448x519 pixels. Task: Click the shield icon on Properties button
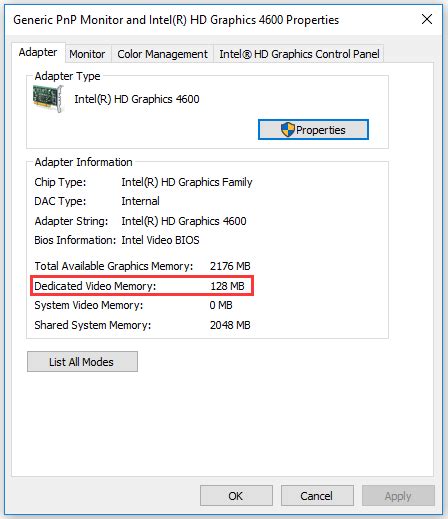point(288,130)
